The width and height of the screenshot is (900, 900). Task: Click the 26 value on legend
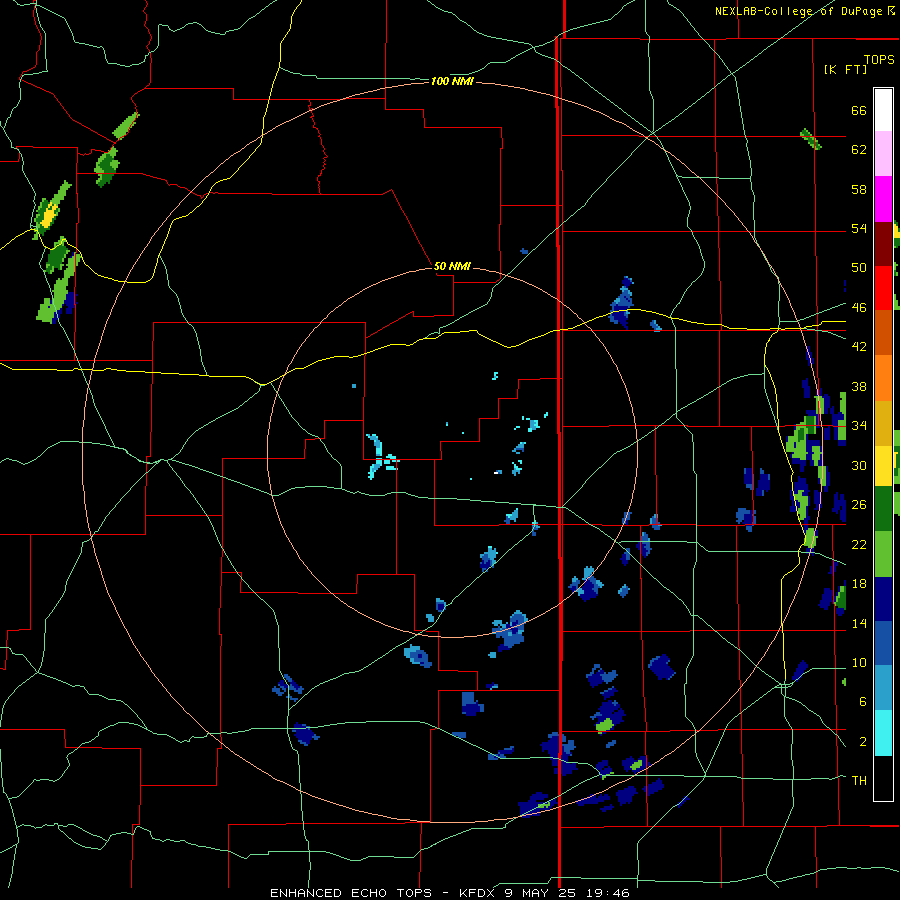[x=859, y=505]
